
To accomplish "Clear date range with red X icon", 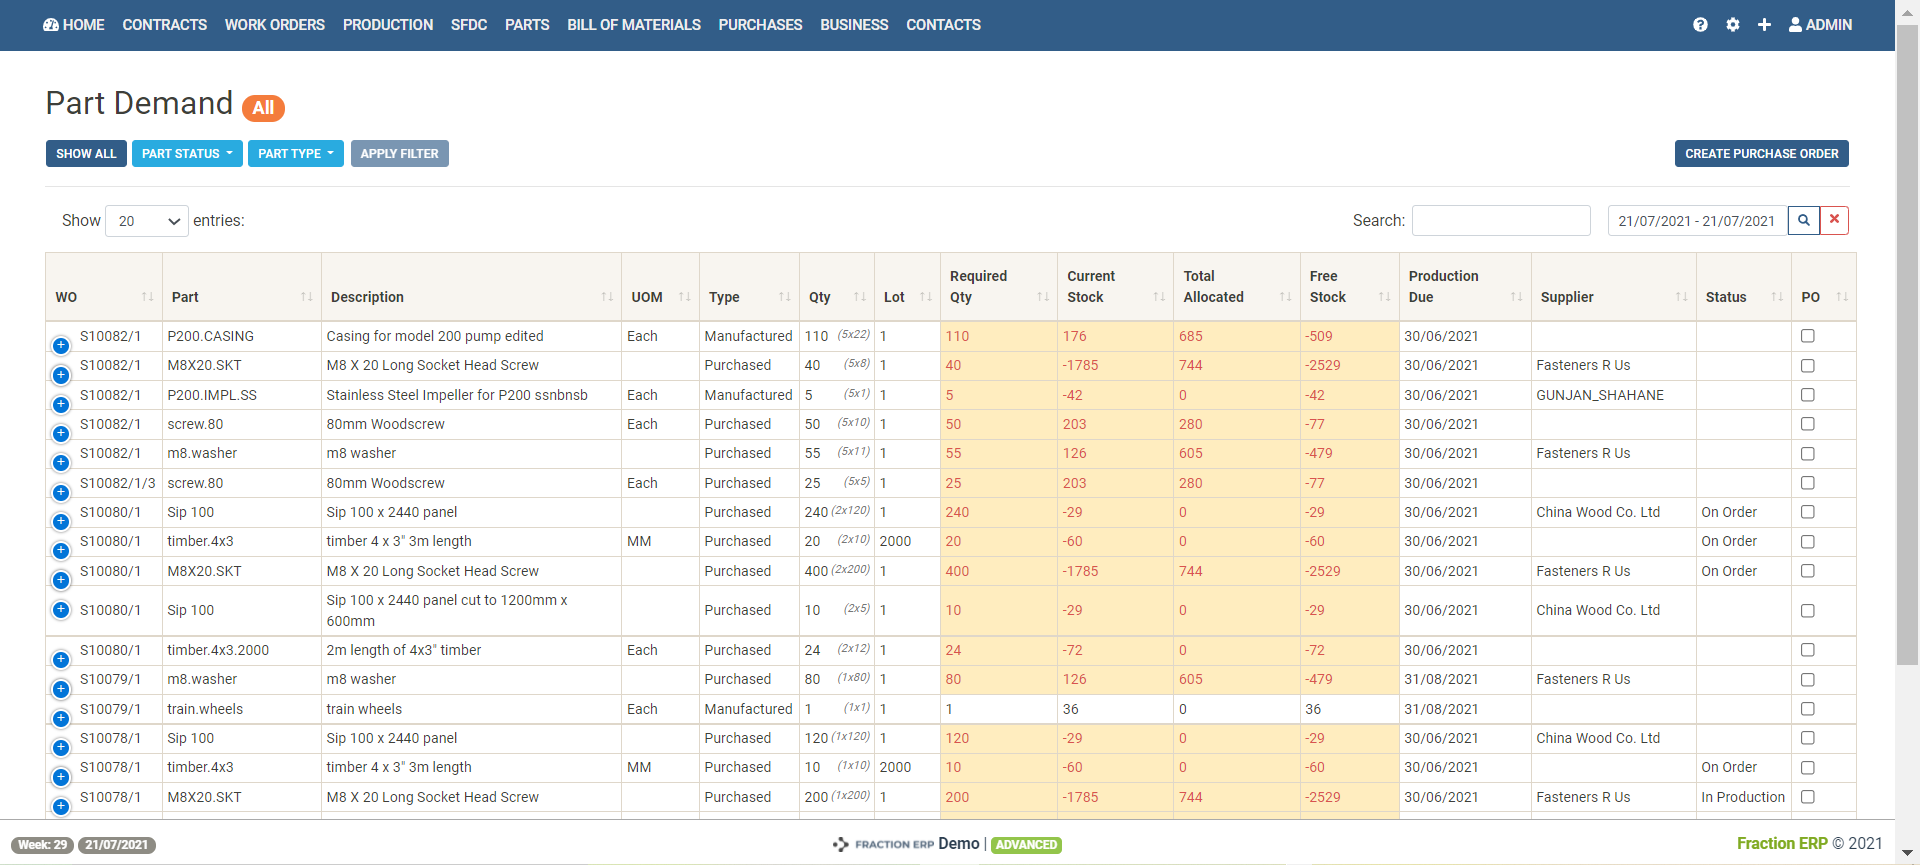I will pos(1834,220).
